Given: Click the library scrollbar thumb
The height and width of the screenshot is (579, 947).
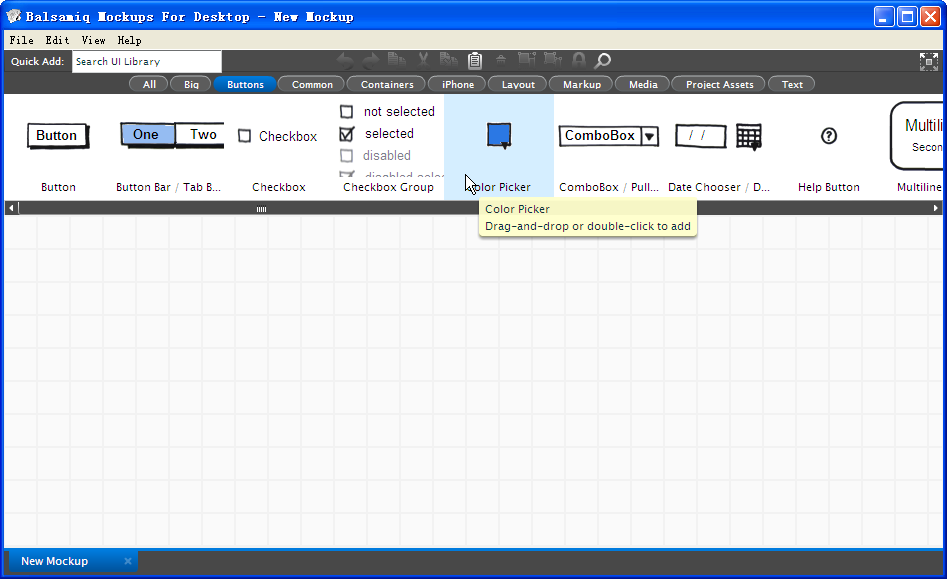Looking at the screenshot, I should click(261, 209).
